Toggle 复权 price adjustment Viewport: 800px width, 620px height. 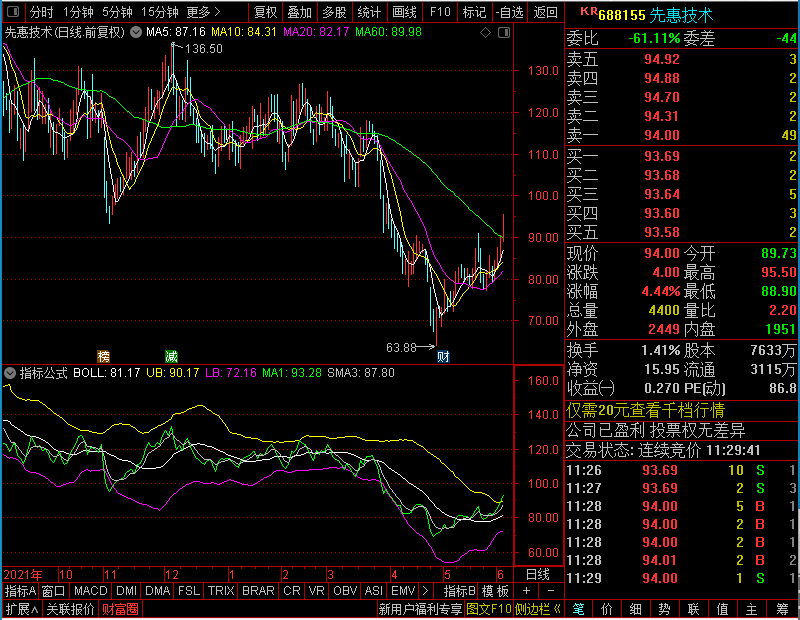[x=266, y=12]
